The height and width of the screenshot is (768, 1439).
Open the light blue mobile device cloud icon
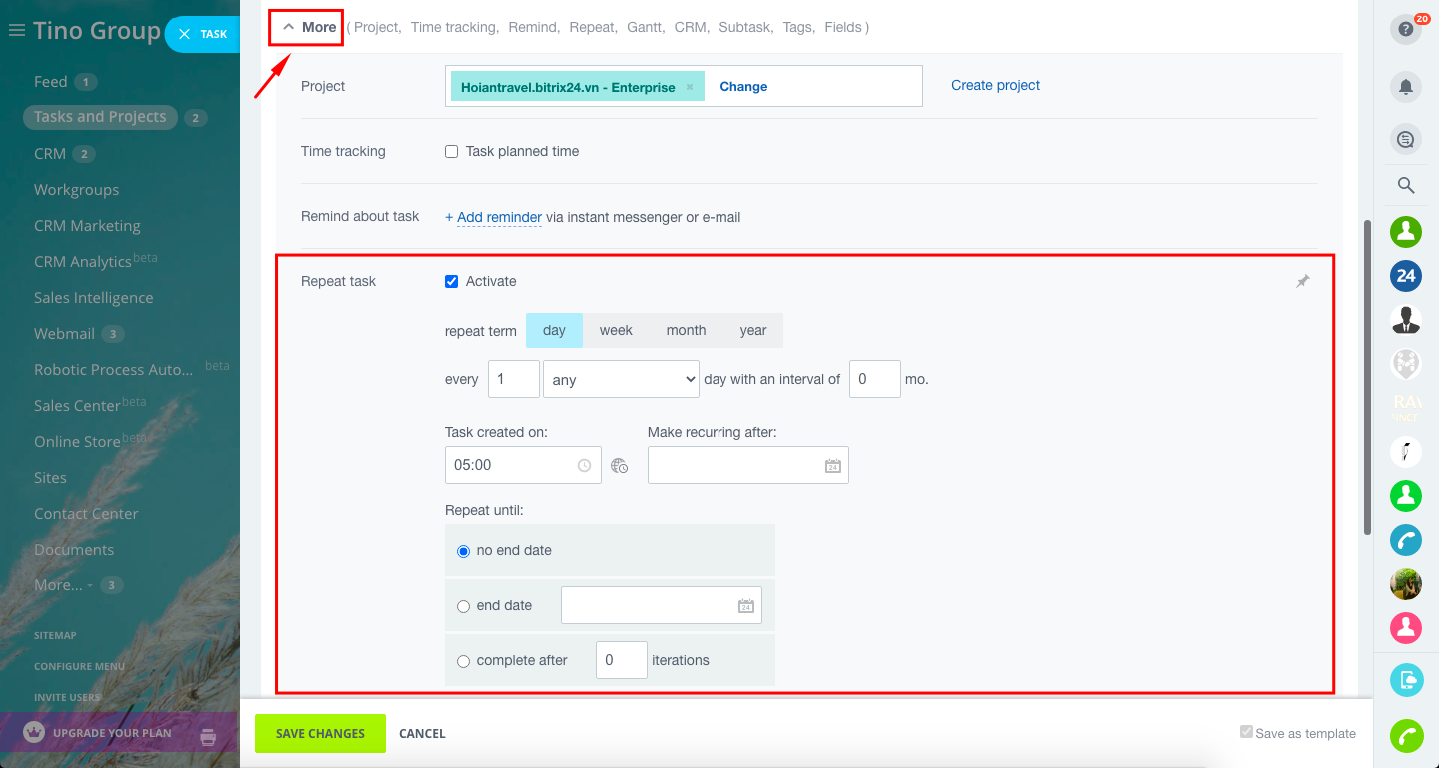click(1407, 680)
